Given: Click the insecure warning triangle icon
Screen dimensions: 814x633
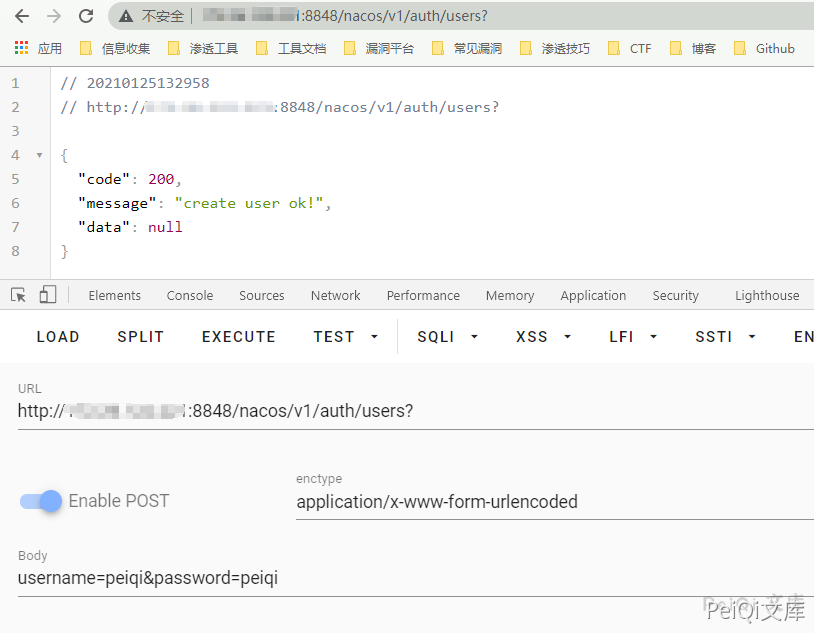Looking at the screenshot, I should click(126, 16).
